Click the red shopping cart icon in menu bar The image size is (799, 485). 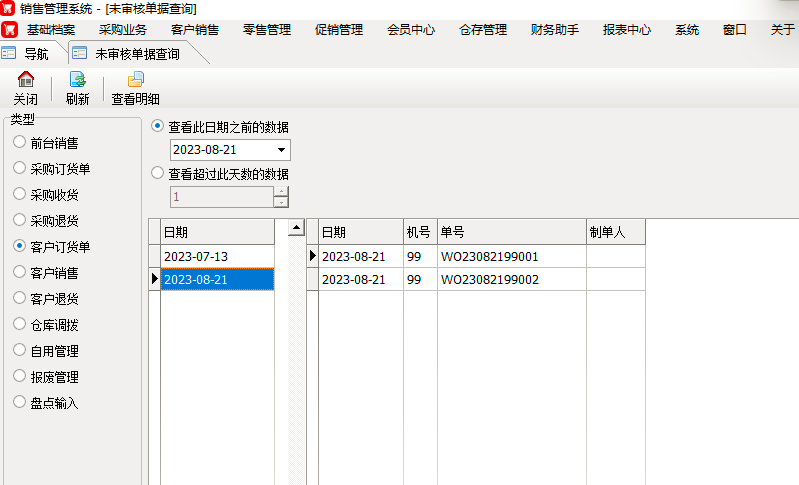(x=9, y=29)
